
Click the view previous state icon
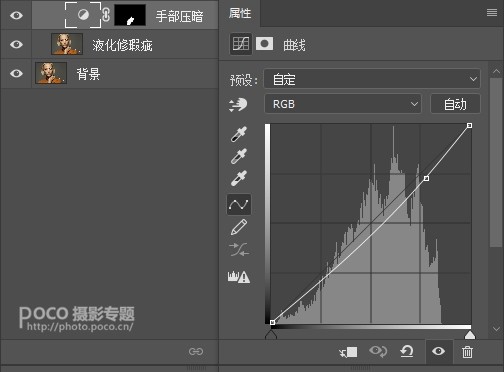coord(378,351)
